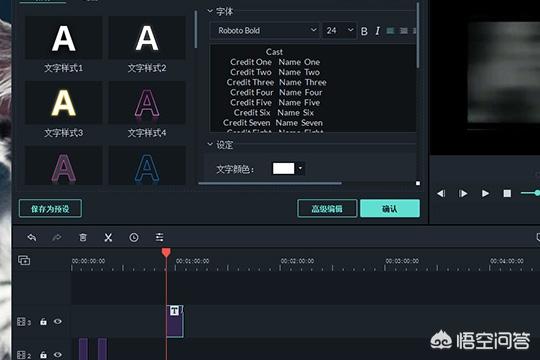The image size is (540, 360).
Task: Toggle lock on track 3
Action: point(43,322)
